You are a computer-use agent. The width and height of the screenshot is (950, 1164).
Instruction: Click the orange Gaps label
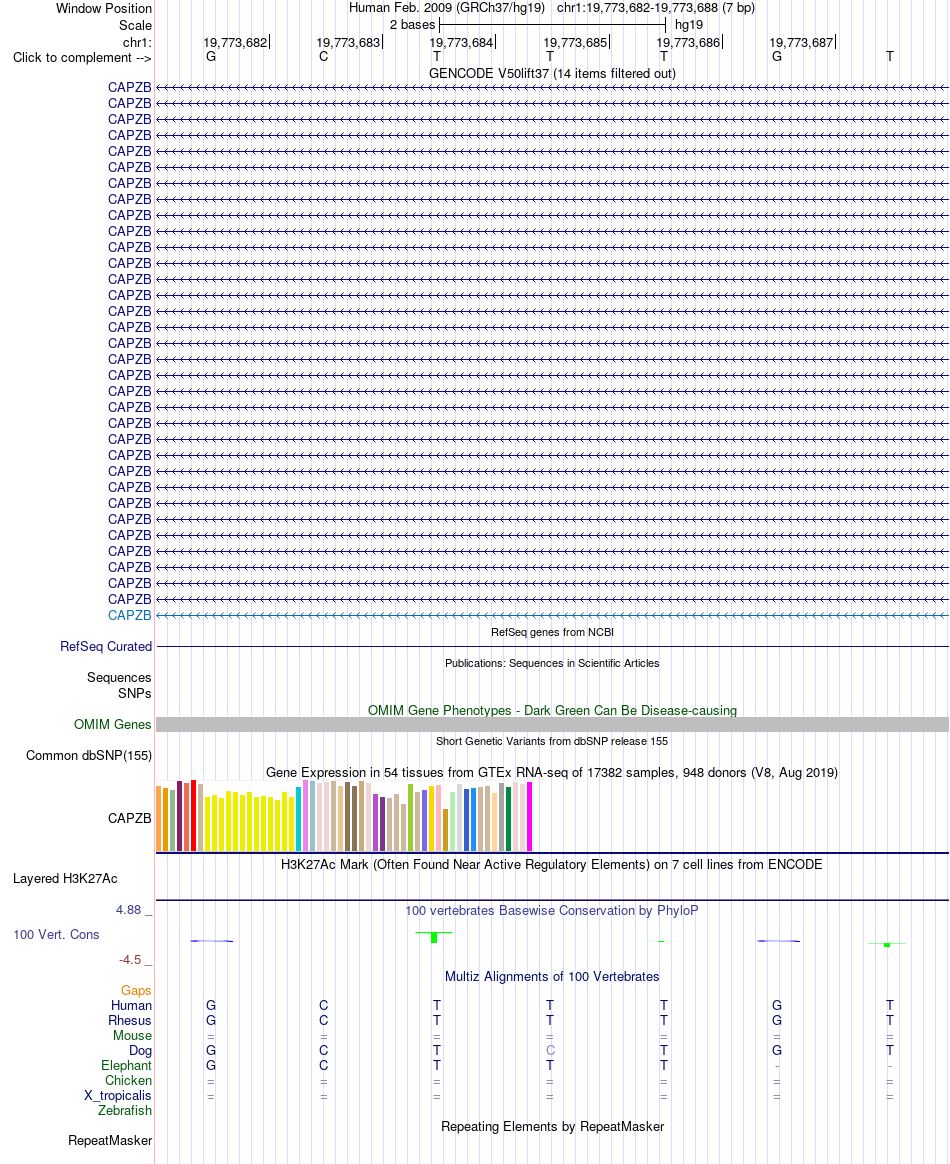coord(136,991)
